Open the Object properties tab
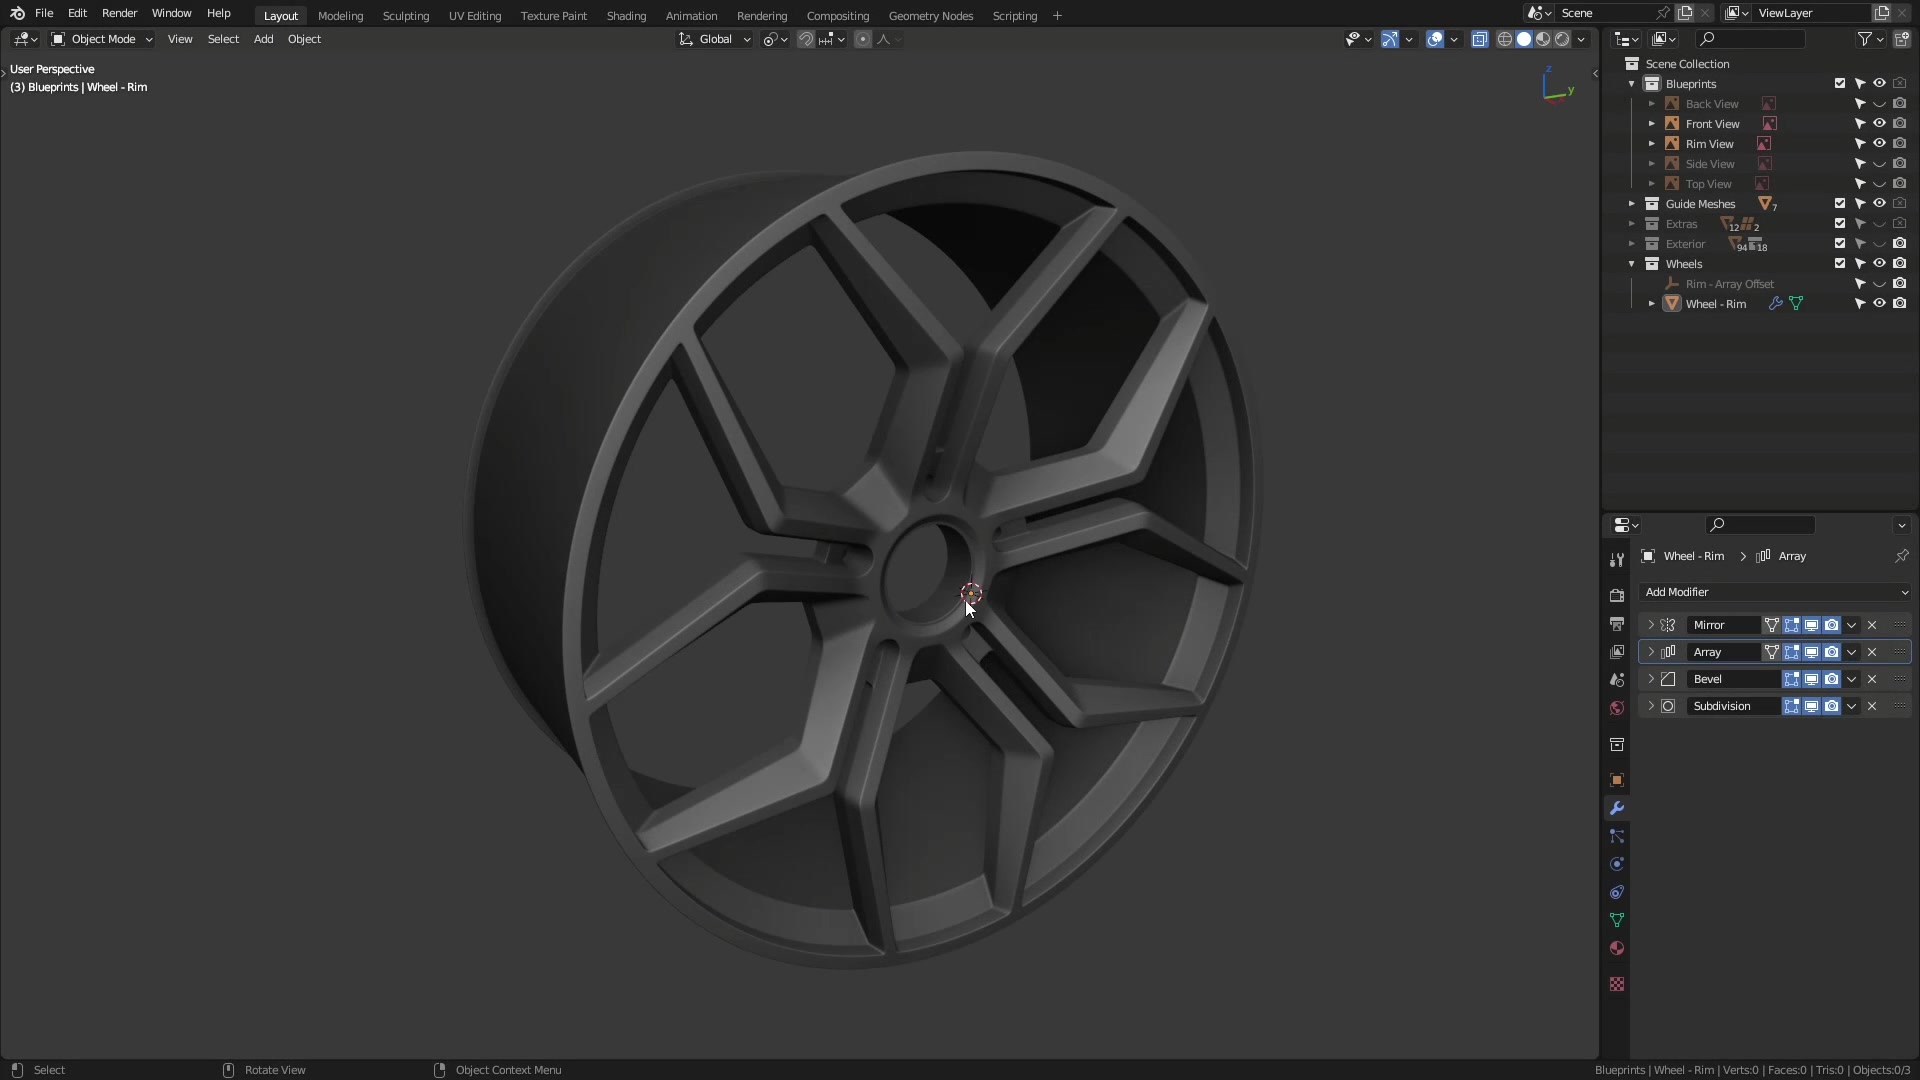1920x1080 pixels. 1616,780
